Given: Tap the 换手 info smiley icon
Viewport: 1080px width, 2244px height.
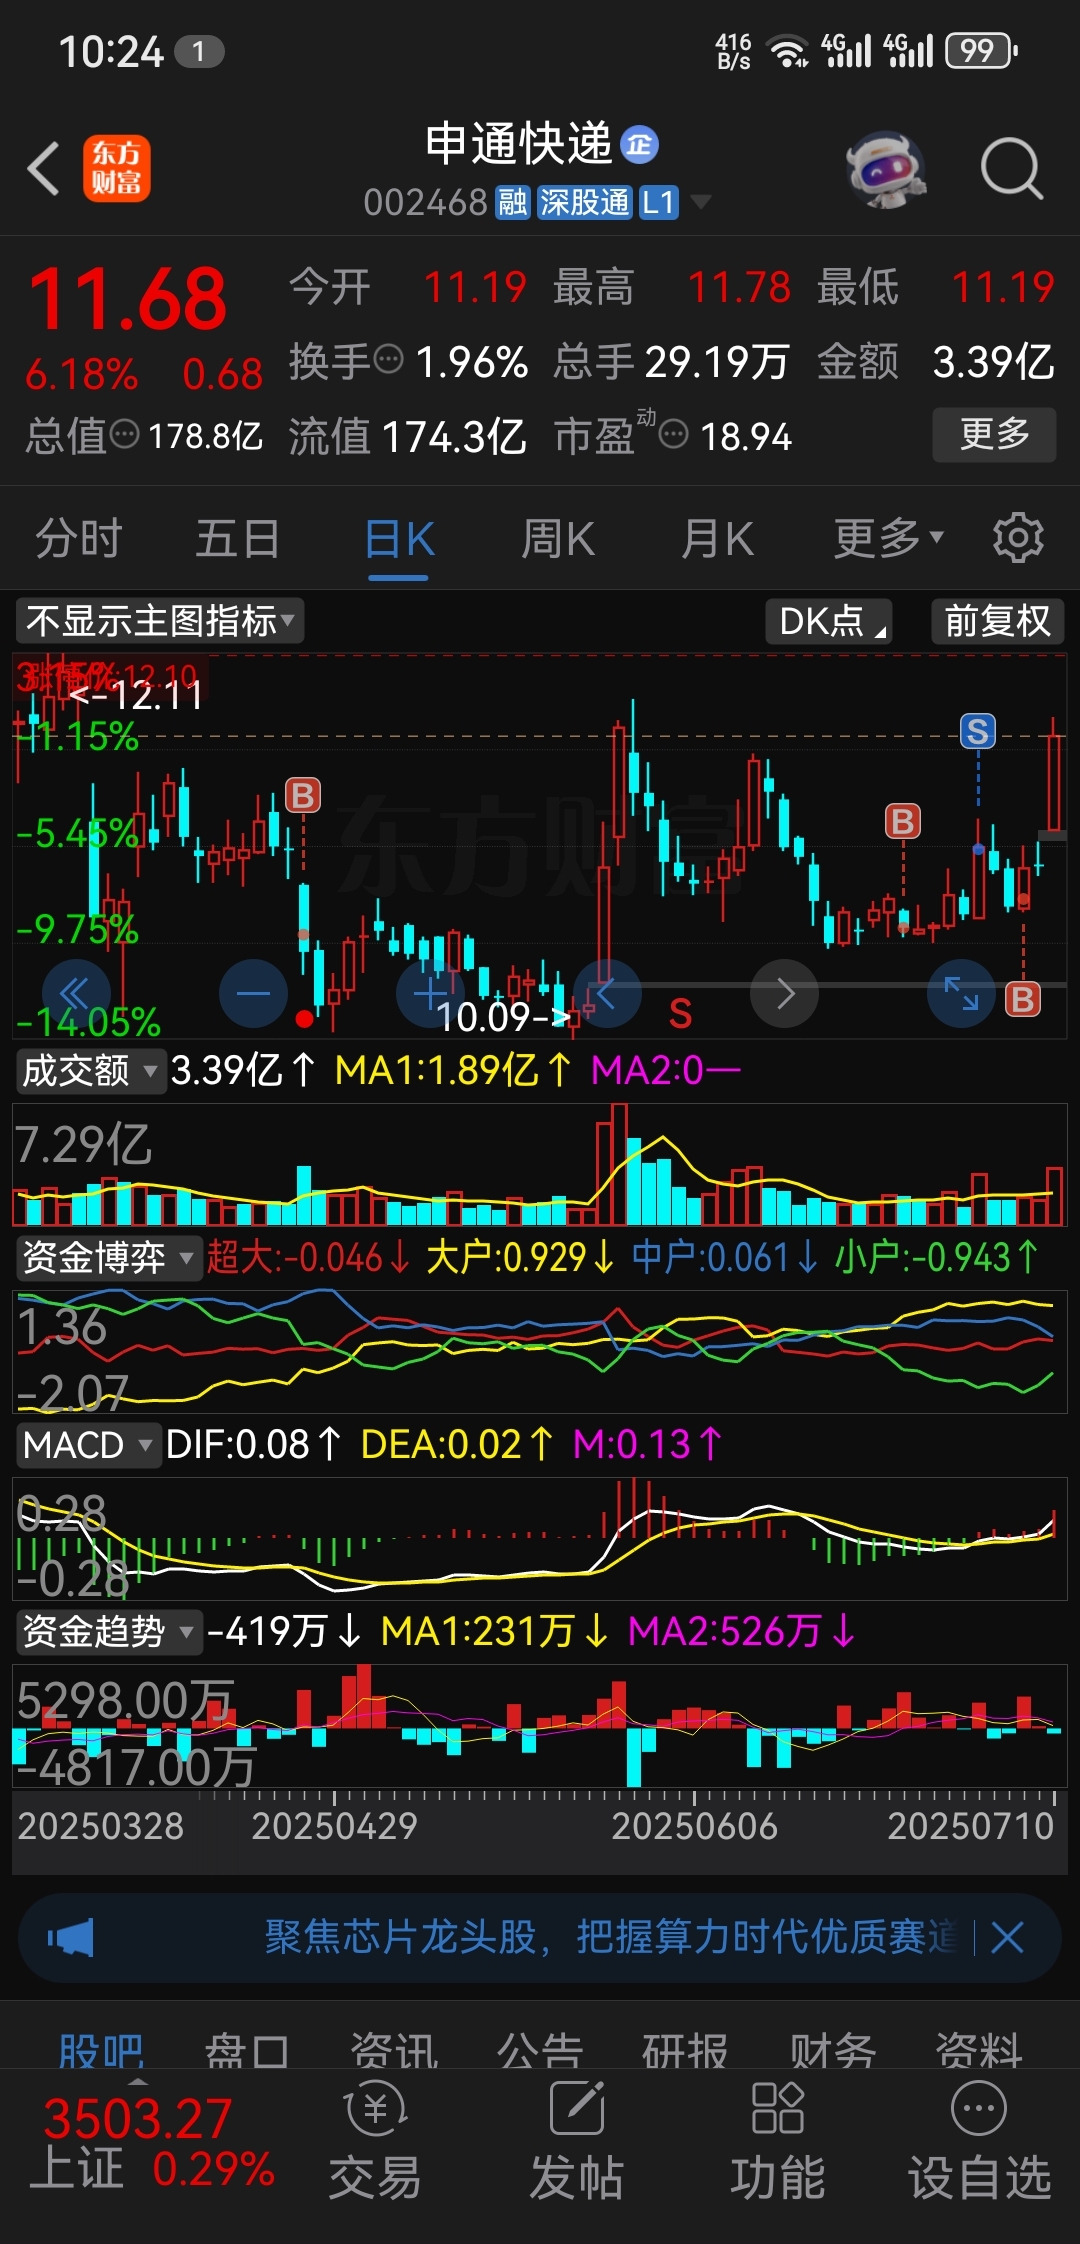Looking at the screenshot, I should [x=388, y=358].
